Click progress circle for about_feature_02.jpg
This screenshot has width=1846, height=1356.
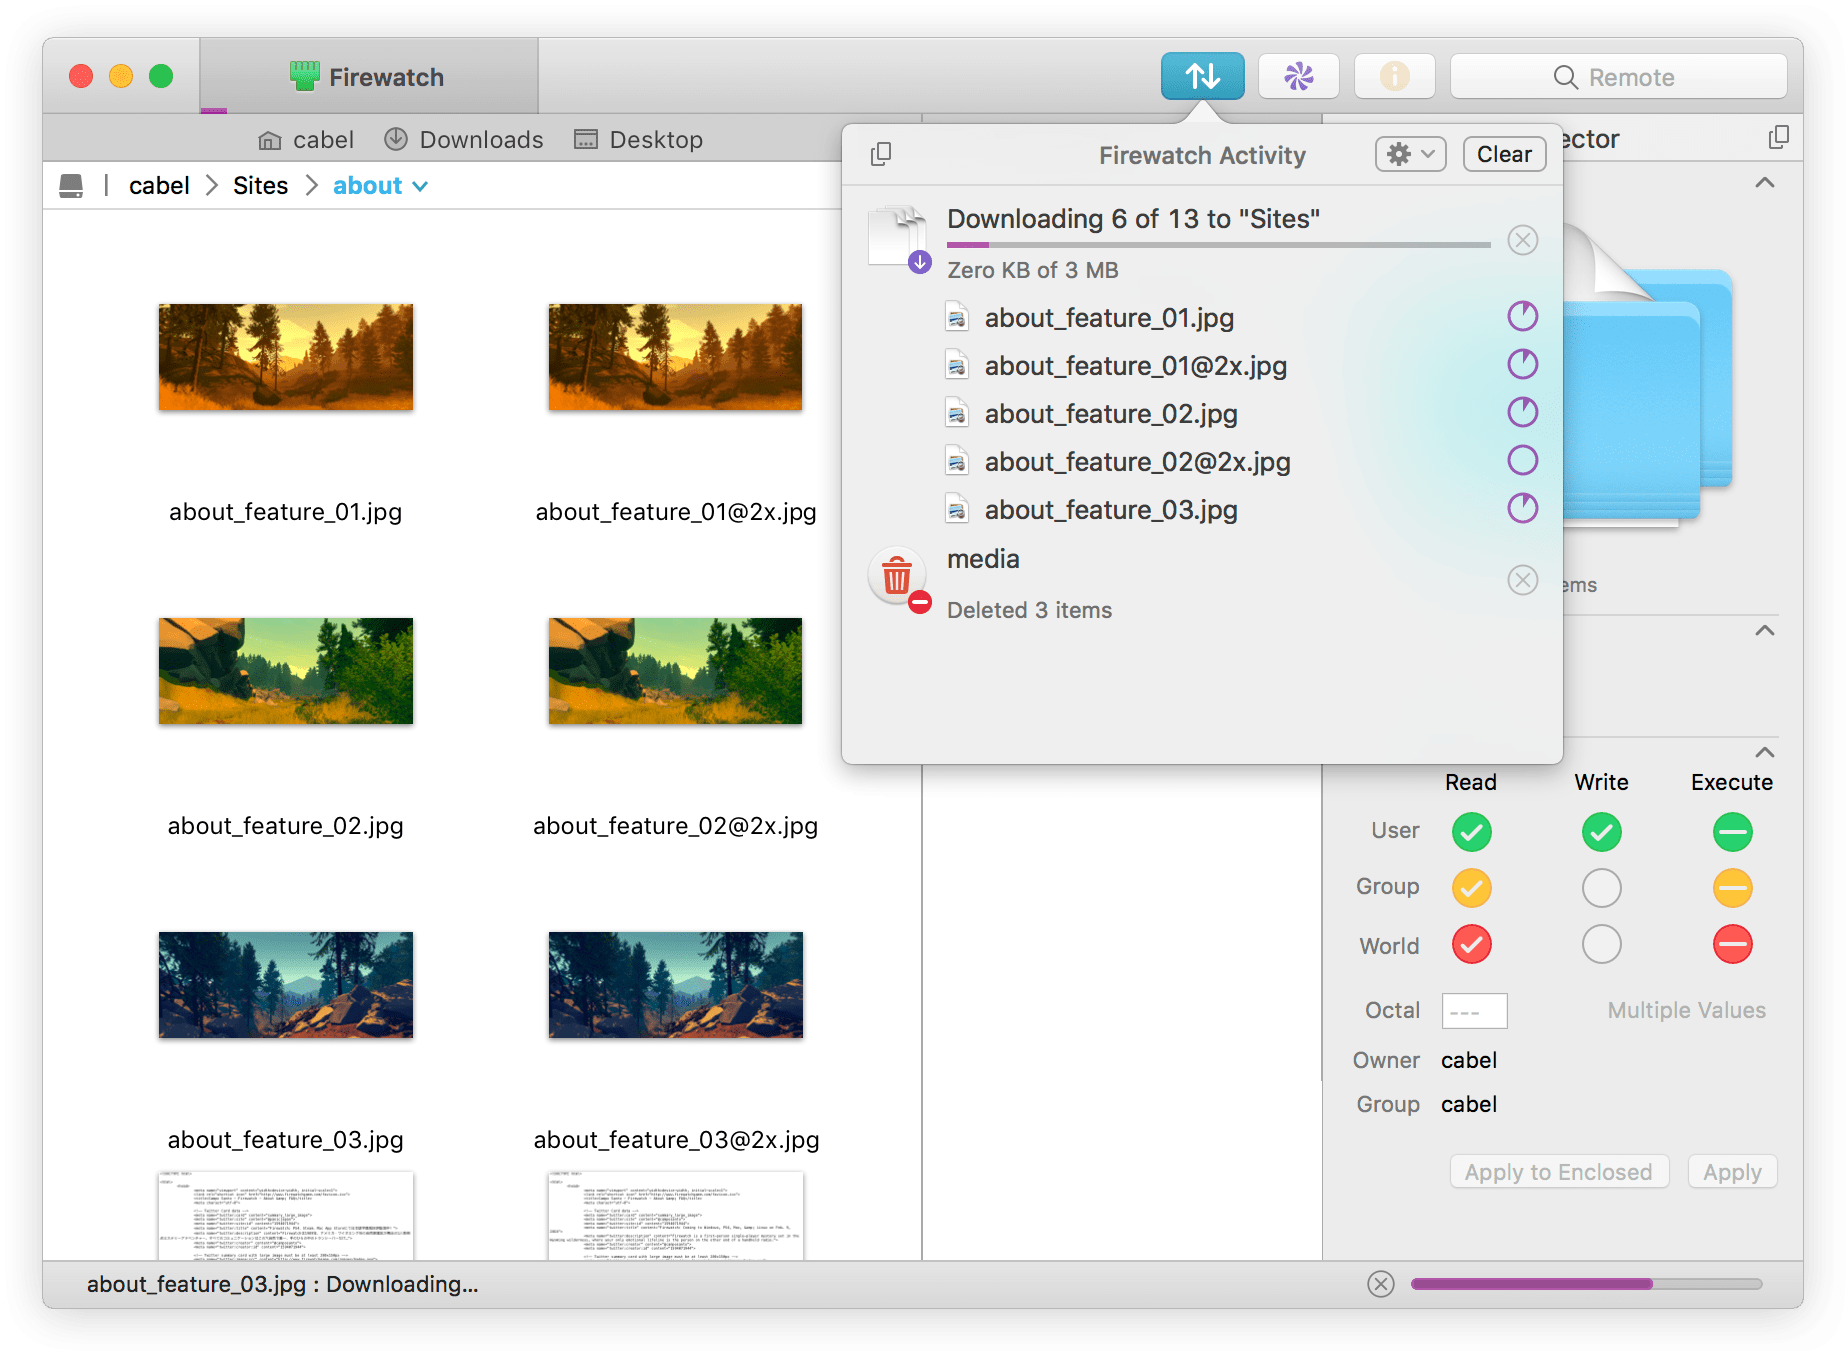click(x=1522, y=413)
